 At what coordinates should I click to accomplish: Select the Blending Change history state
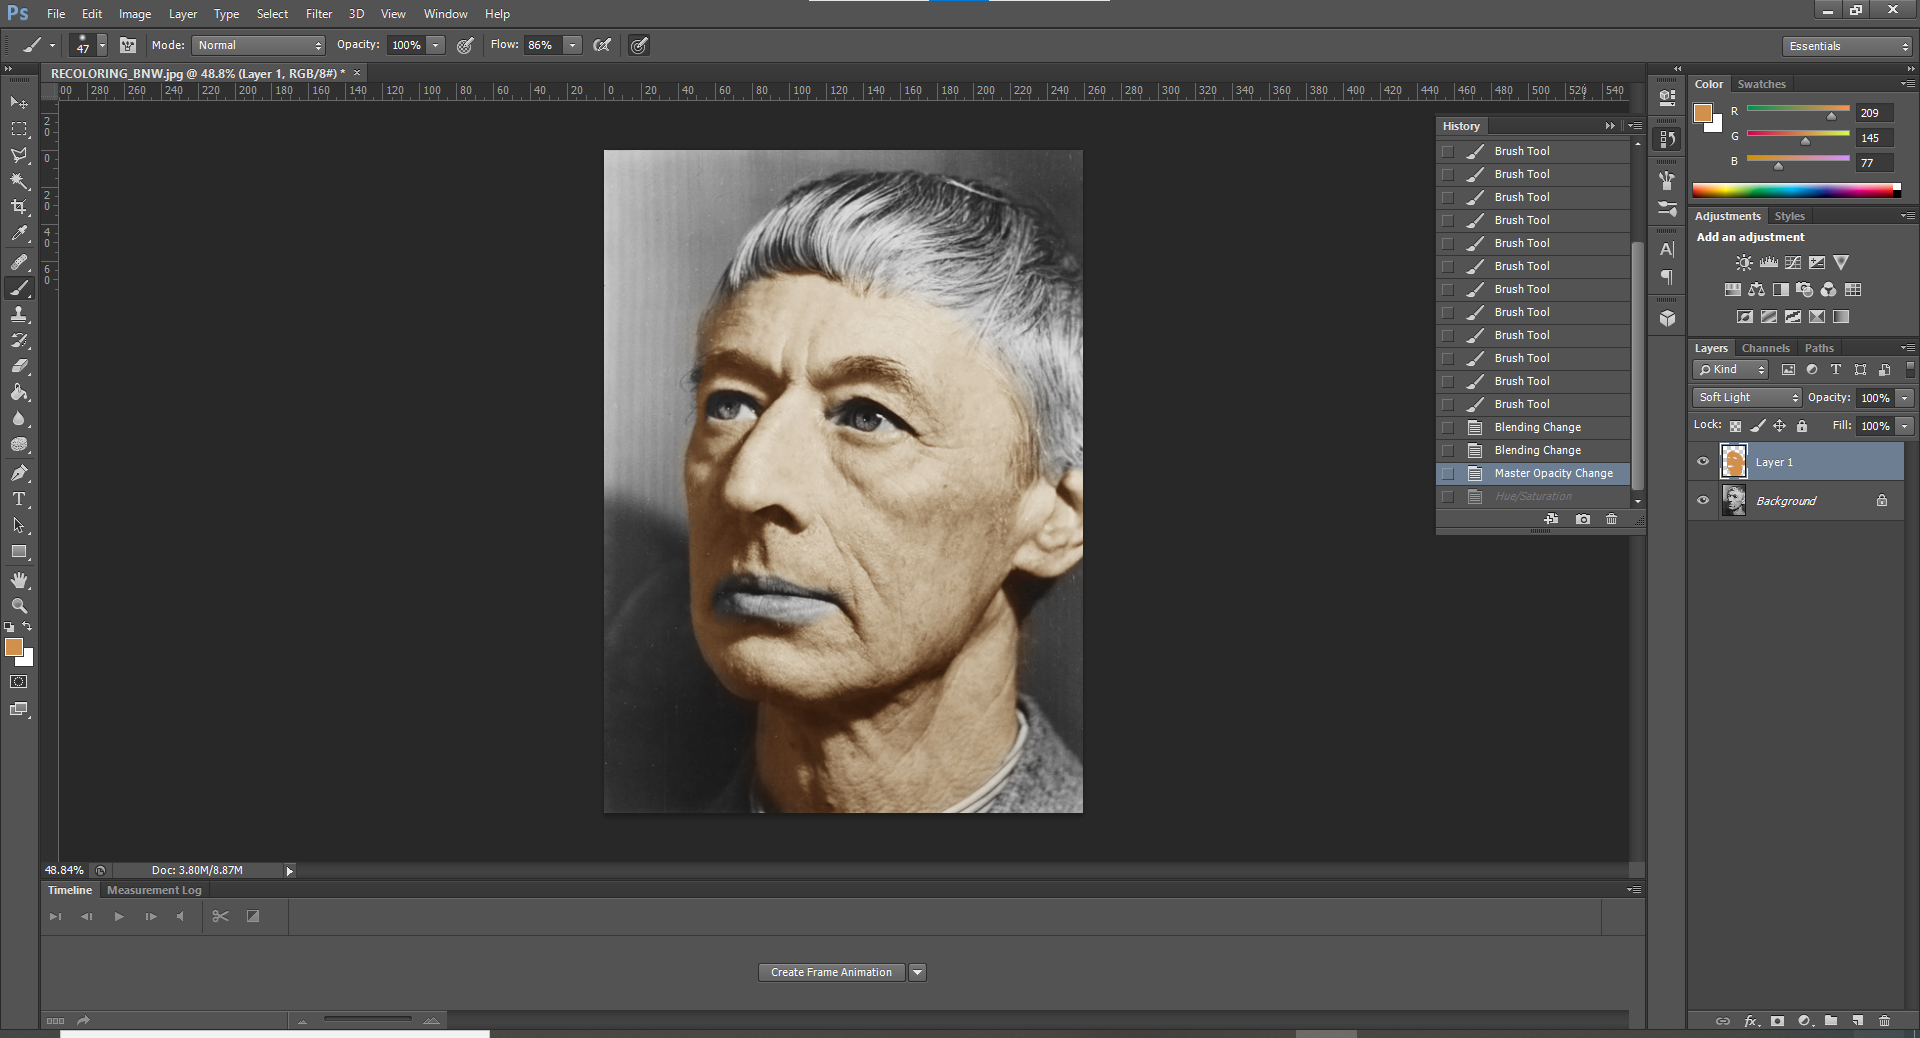(x=1537, y=427)
